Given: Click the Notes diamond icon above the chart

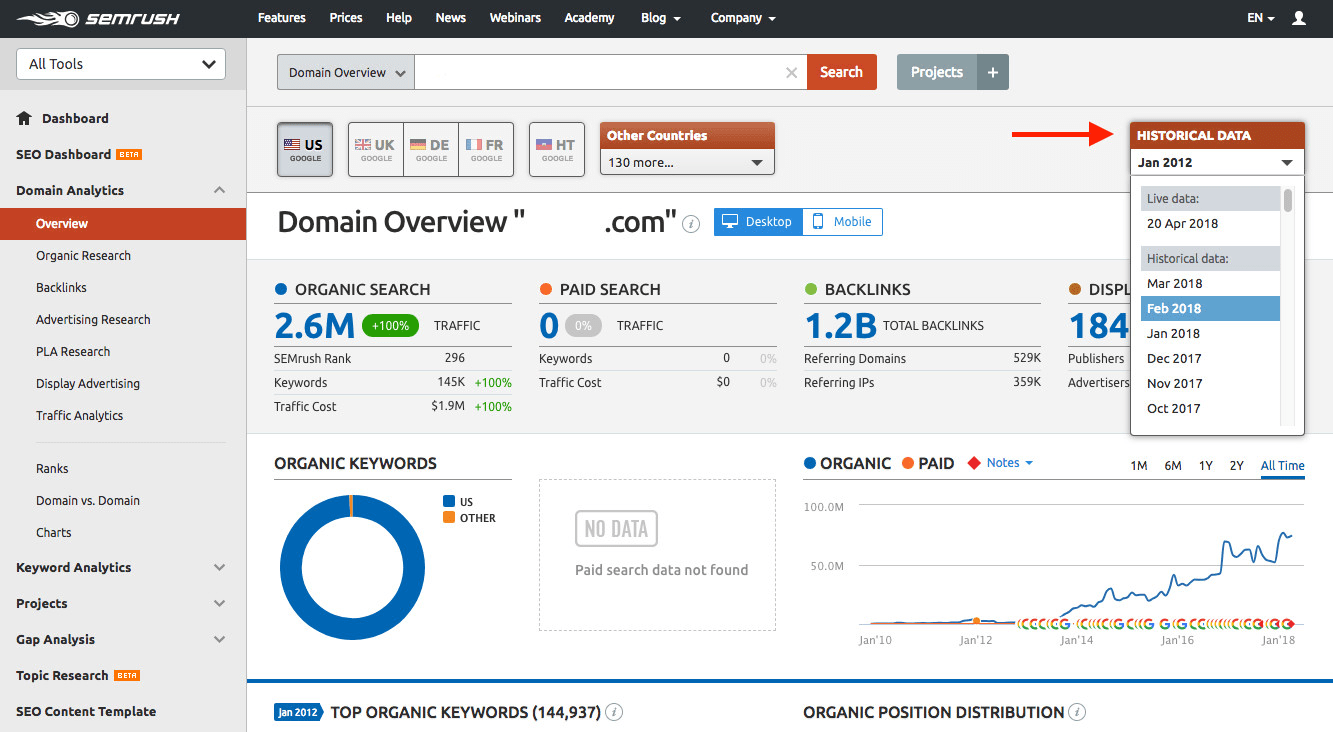Looking at the screenshot, I should 973,463.
